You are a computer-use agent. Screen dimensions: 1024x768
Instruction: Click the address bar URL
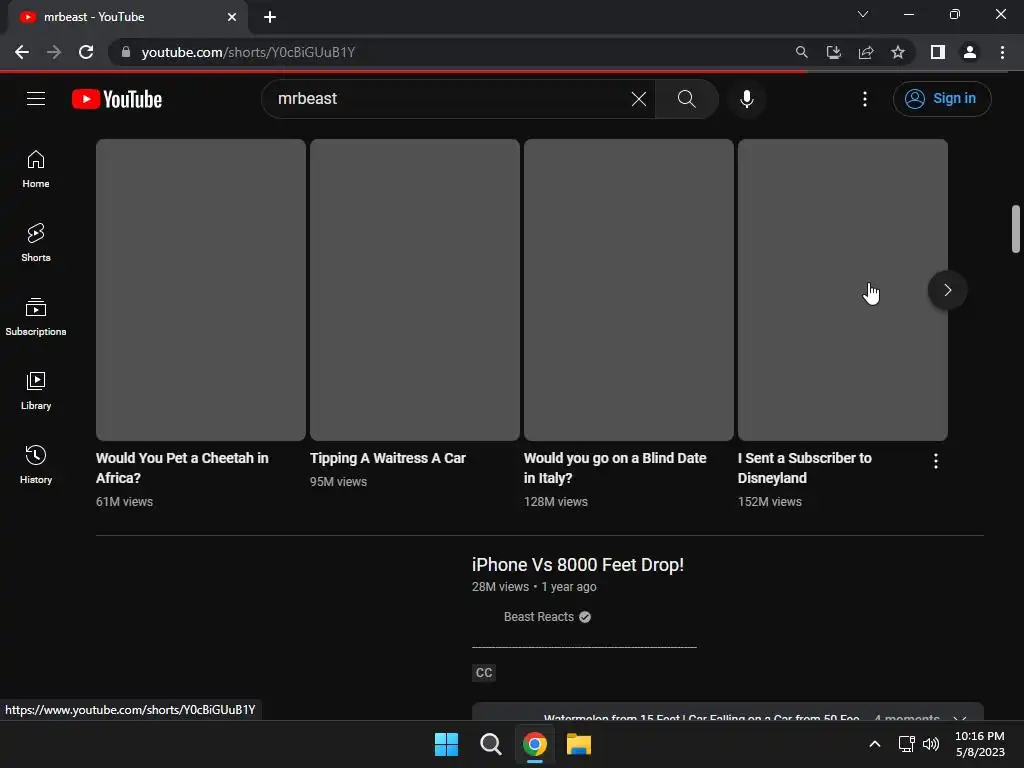[x=248, y=52]
